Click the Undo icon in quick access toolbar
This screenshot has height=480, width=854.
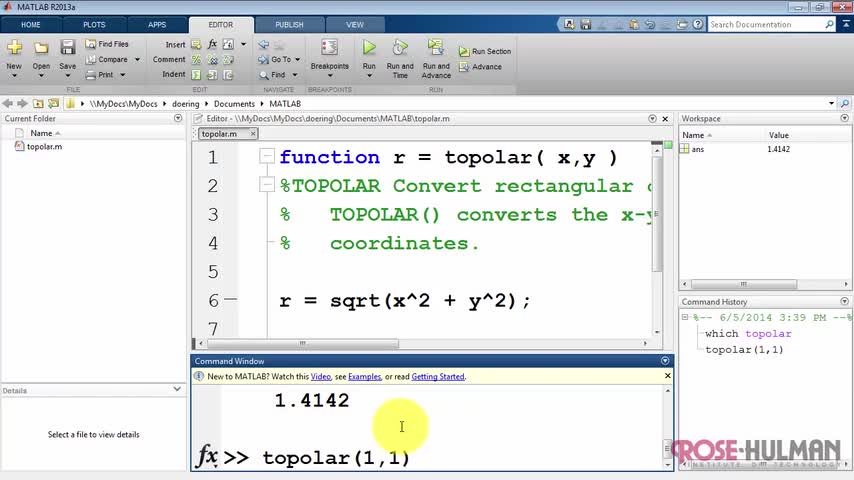pyautogui.click(x=650, y=25)
